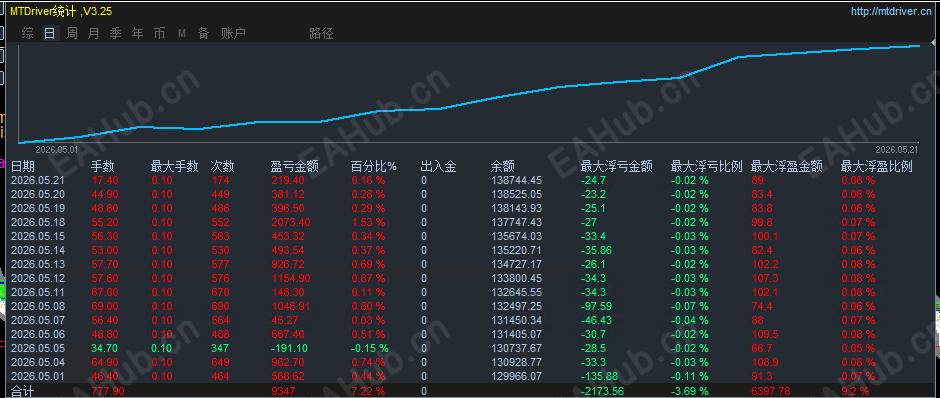The image size is (940, 398).
Task: Switch to the 年 yearly tab
Action: point(137,34)
